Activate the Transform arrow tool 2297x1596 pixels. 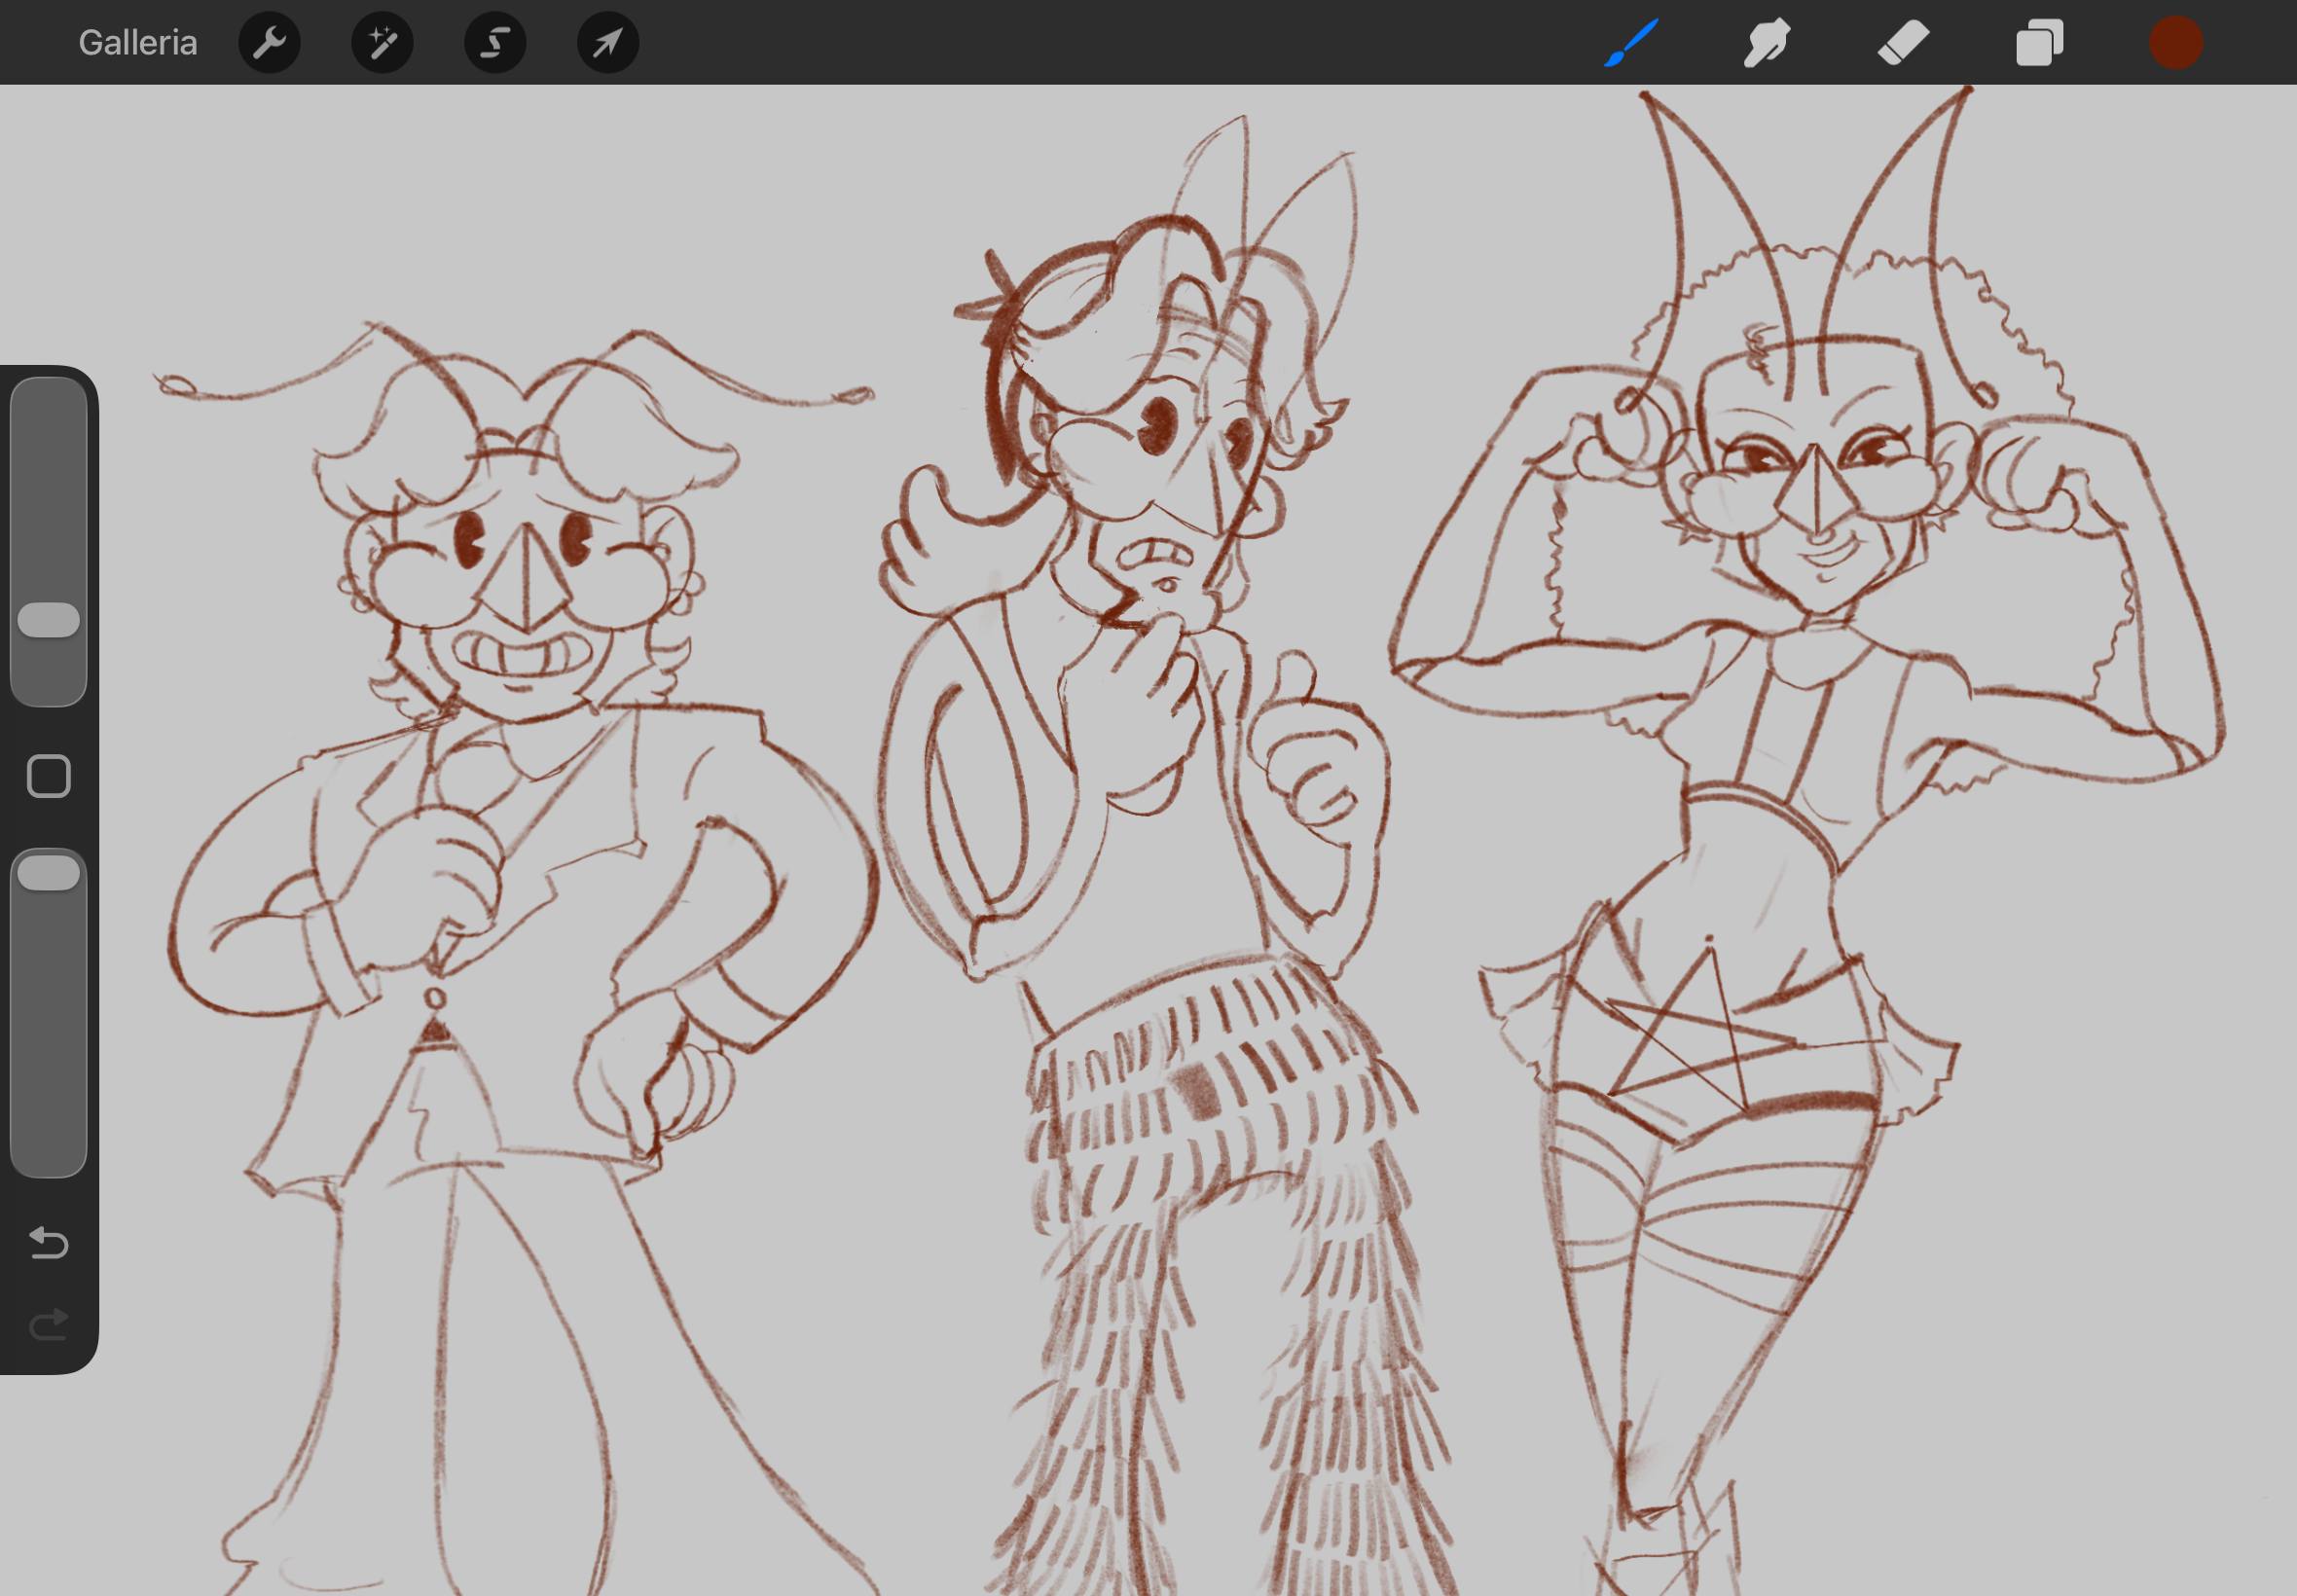608,43
